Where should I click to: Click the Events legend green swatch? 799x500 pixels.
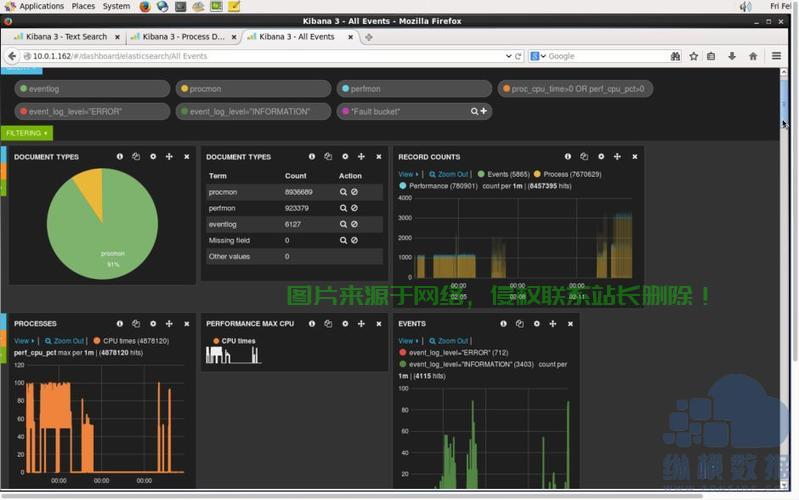(481, 174)
